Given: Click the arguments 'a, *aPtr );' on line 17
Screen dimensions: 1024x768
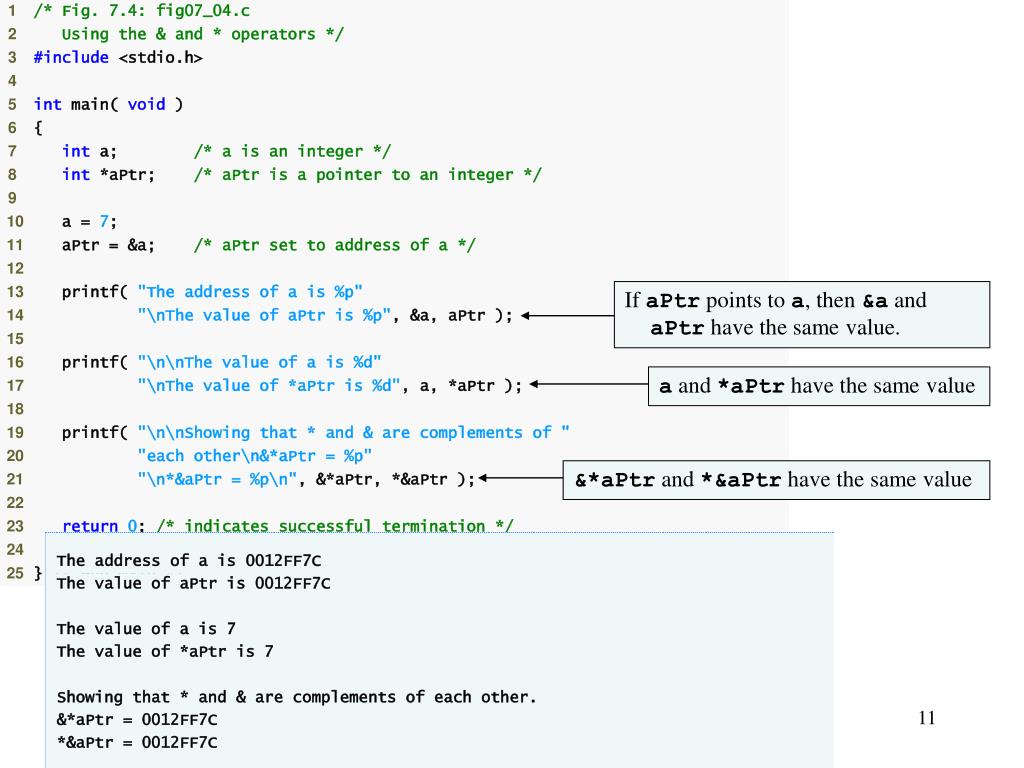Looking at the screenshot, I should [x=471, y=386].
